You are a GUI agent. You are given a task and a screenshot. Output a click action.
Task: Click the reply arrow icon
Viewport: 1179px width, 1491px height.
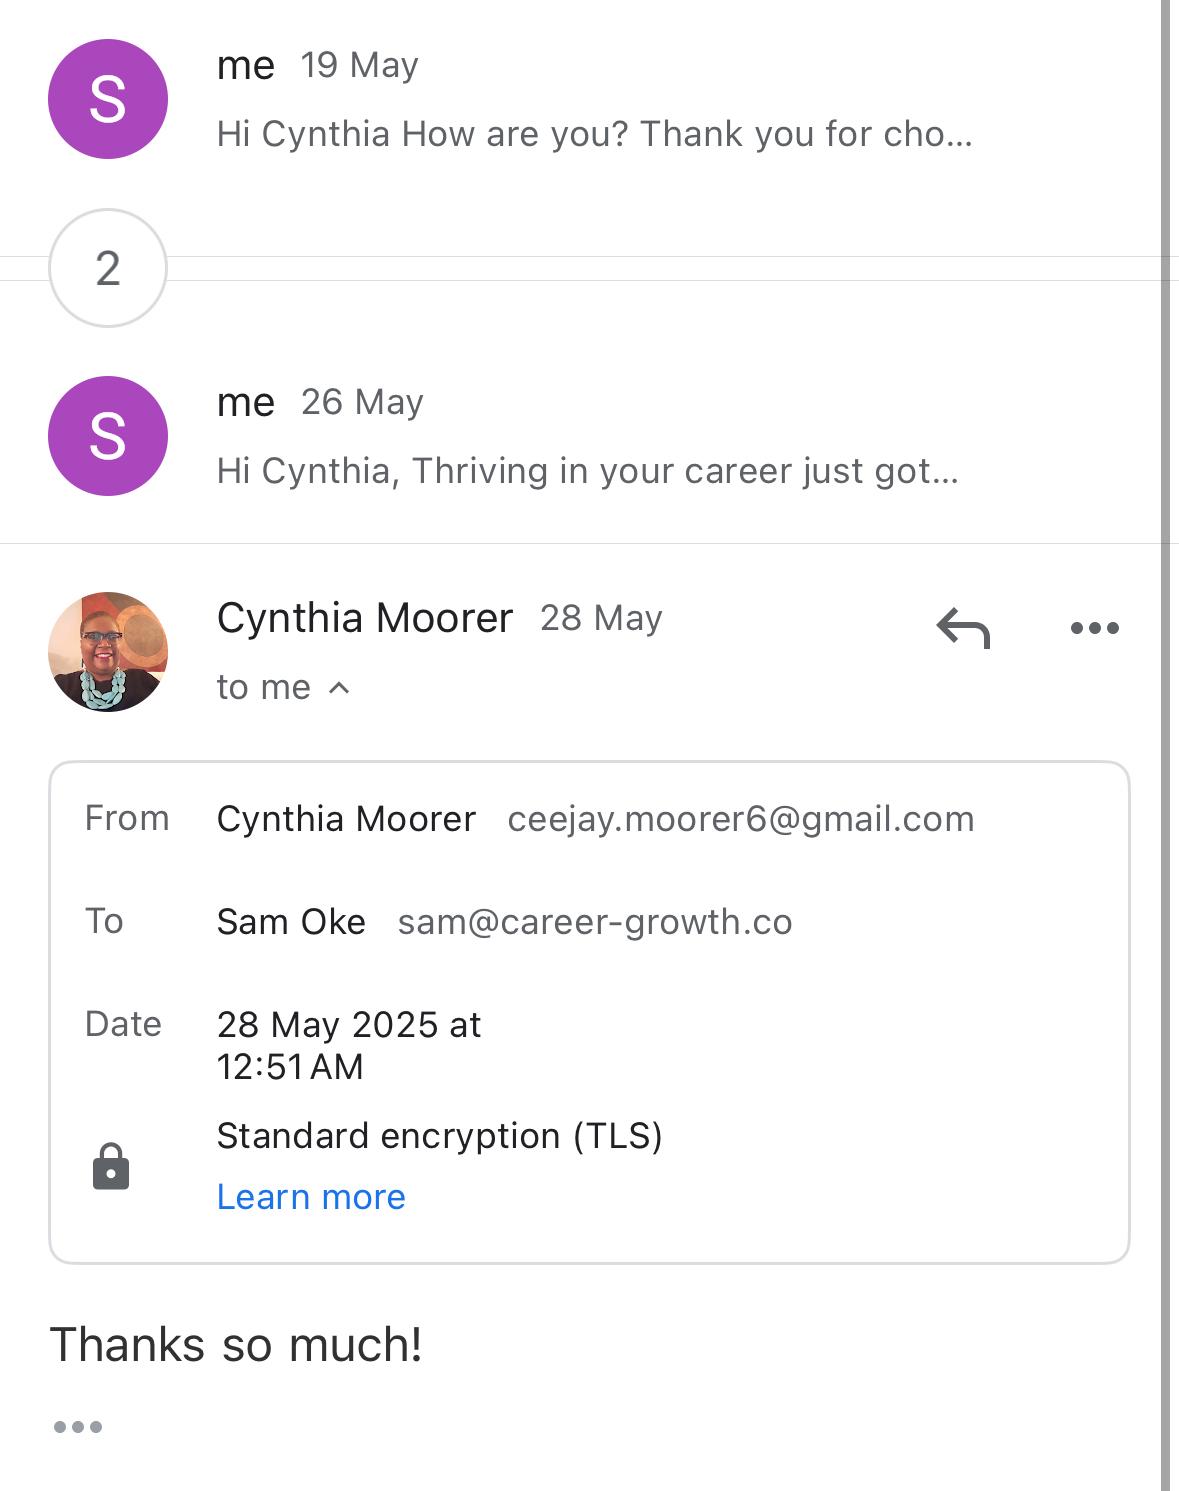click(x=963, y=629)
